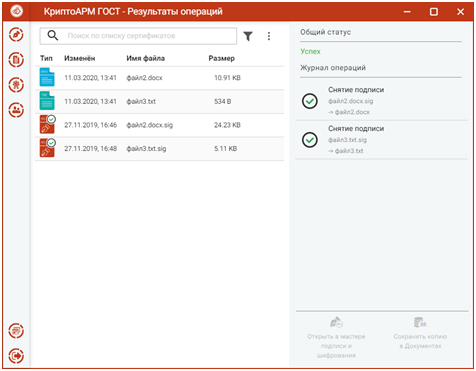Click the date 27.11.2019, 16:46
Screen dimensions: 476x371
pos(91,125)
